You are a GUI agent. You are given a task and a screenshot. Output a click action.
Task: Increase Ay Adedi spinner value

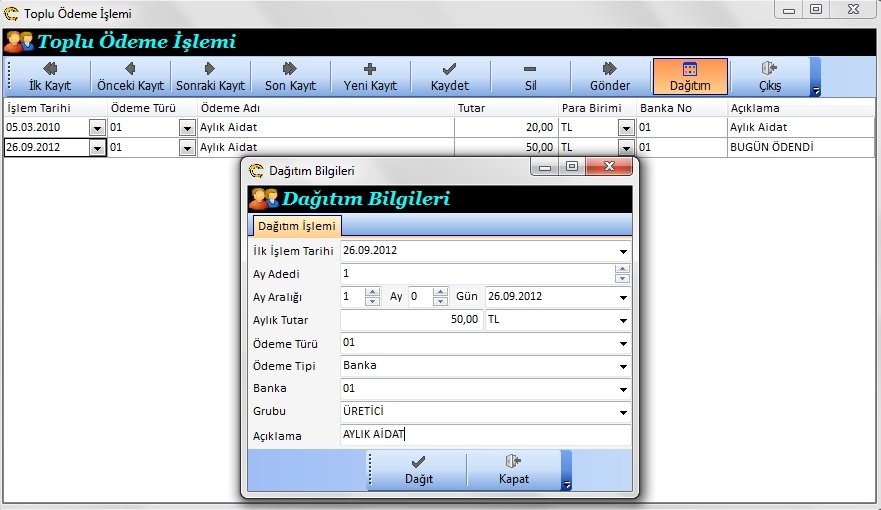(623, 269)
